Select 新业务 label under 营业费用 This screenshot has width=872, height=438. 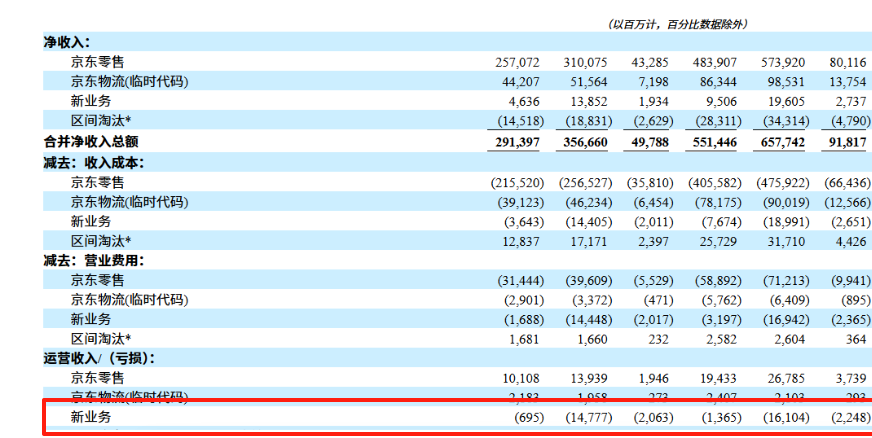pos(91,320)
